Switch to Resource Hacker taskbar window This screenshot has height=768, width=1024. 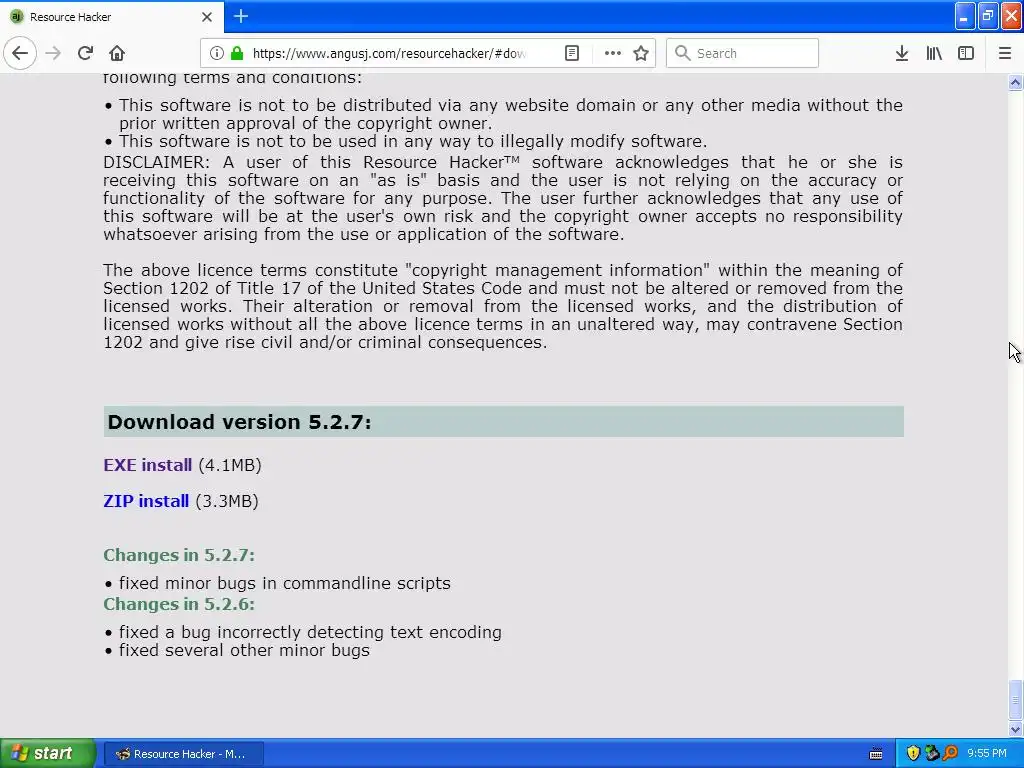point(184,754)
